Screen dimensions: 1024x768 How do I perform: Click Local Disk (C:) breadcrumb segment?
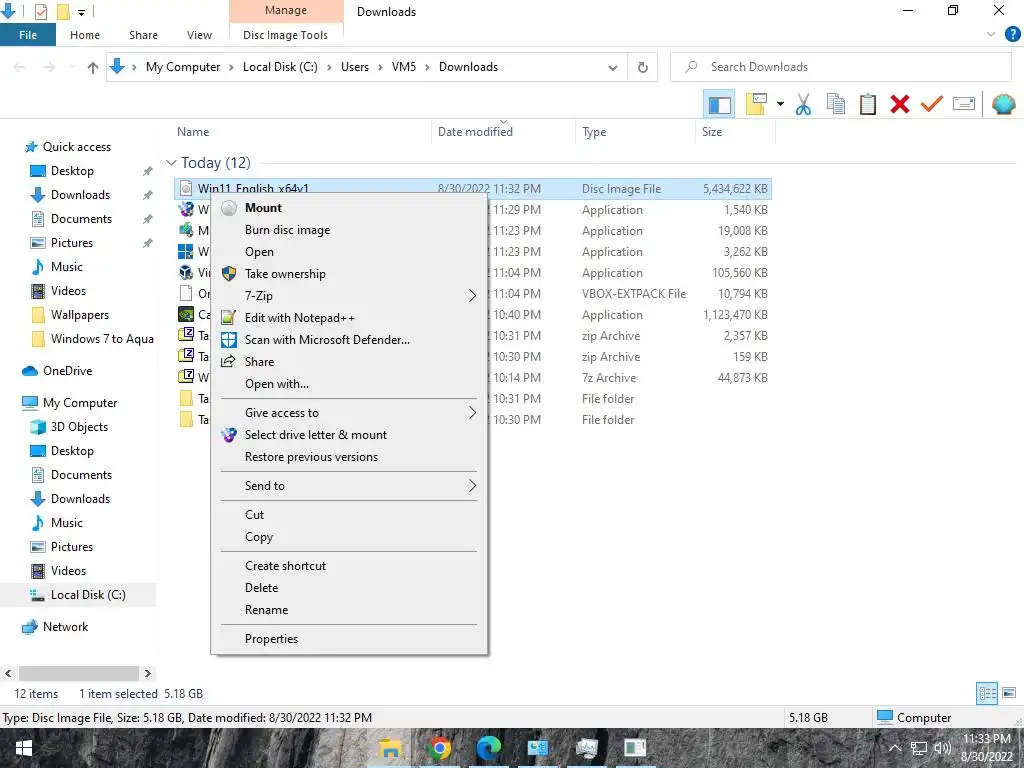[x=280, y=67]
